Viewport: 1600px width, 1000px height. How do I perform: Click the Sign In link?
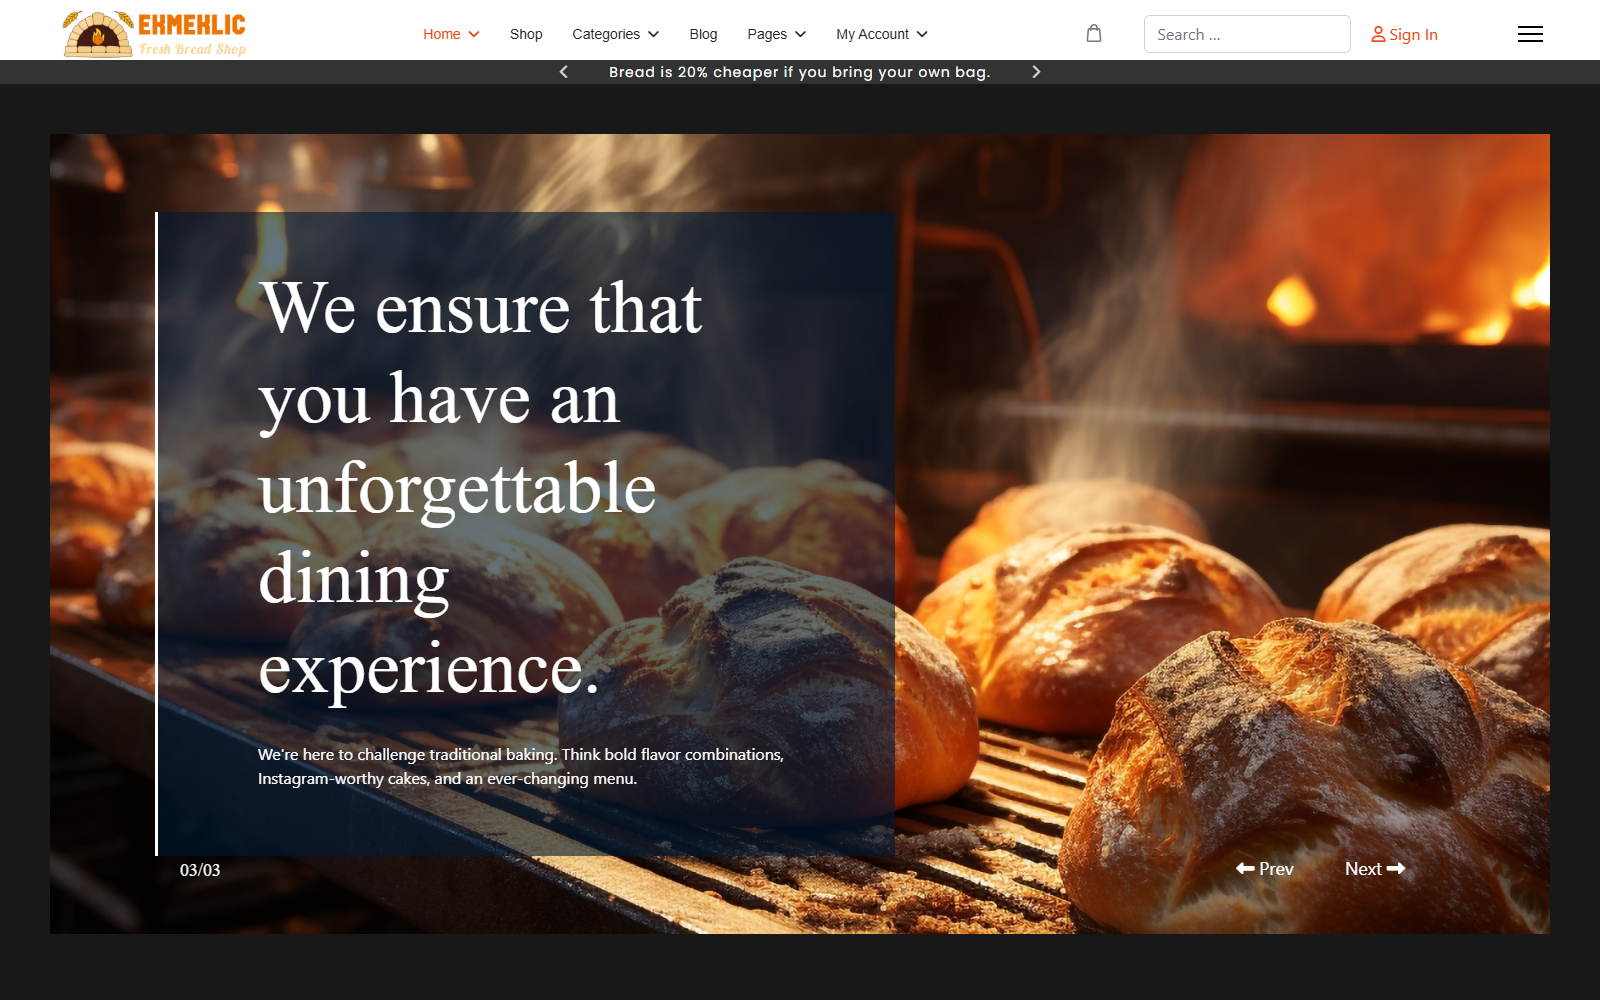point(1412,35)
